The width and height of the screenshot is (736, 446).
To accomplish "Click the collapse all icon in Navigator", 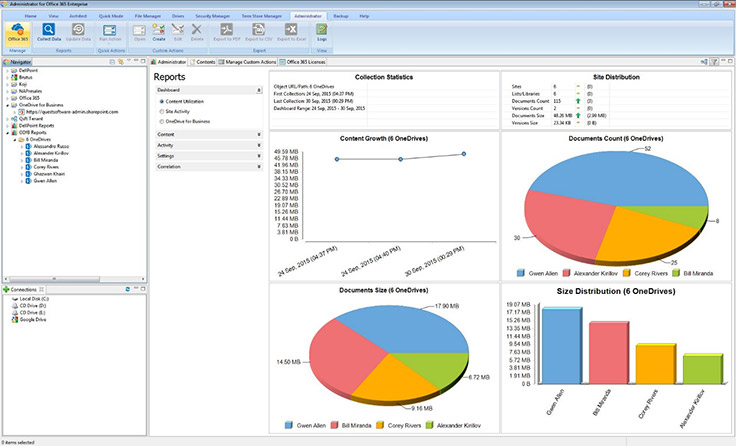I will tap(112, 62).
